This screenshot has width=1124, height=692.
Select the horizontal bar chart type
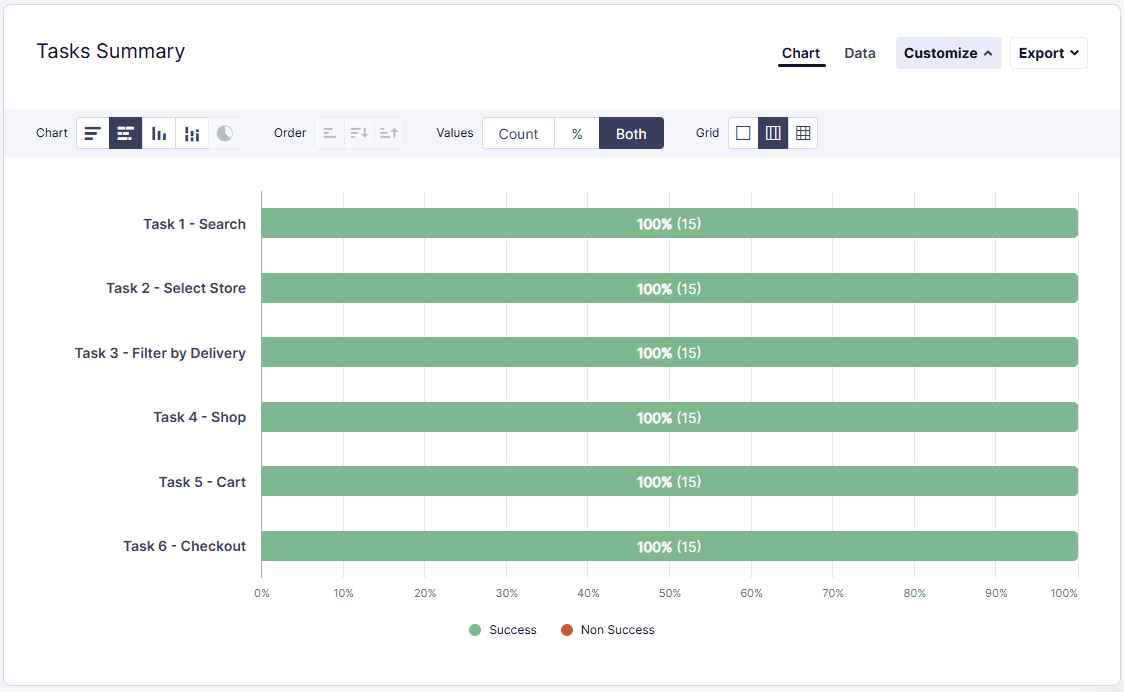(92, 133)
